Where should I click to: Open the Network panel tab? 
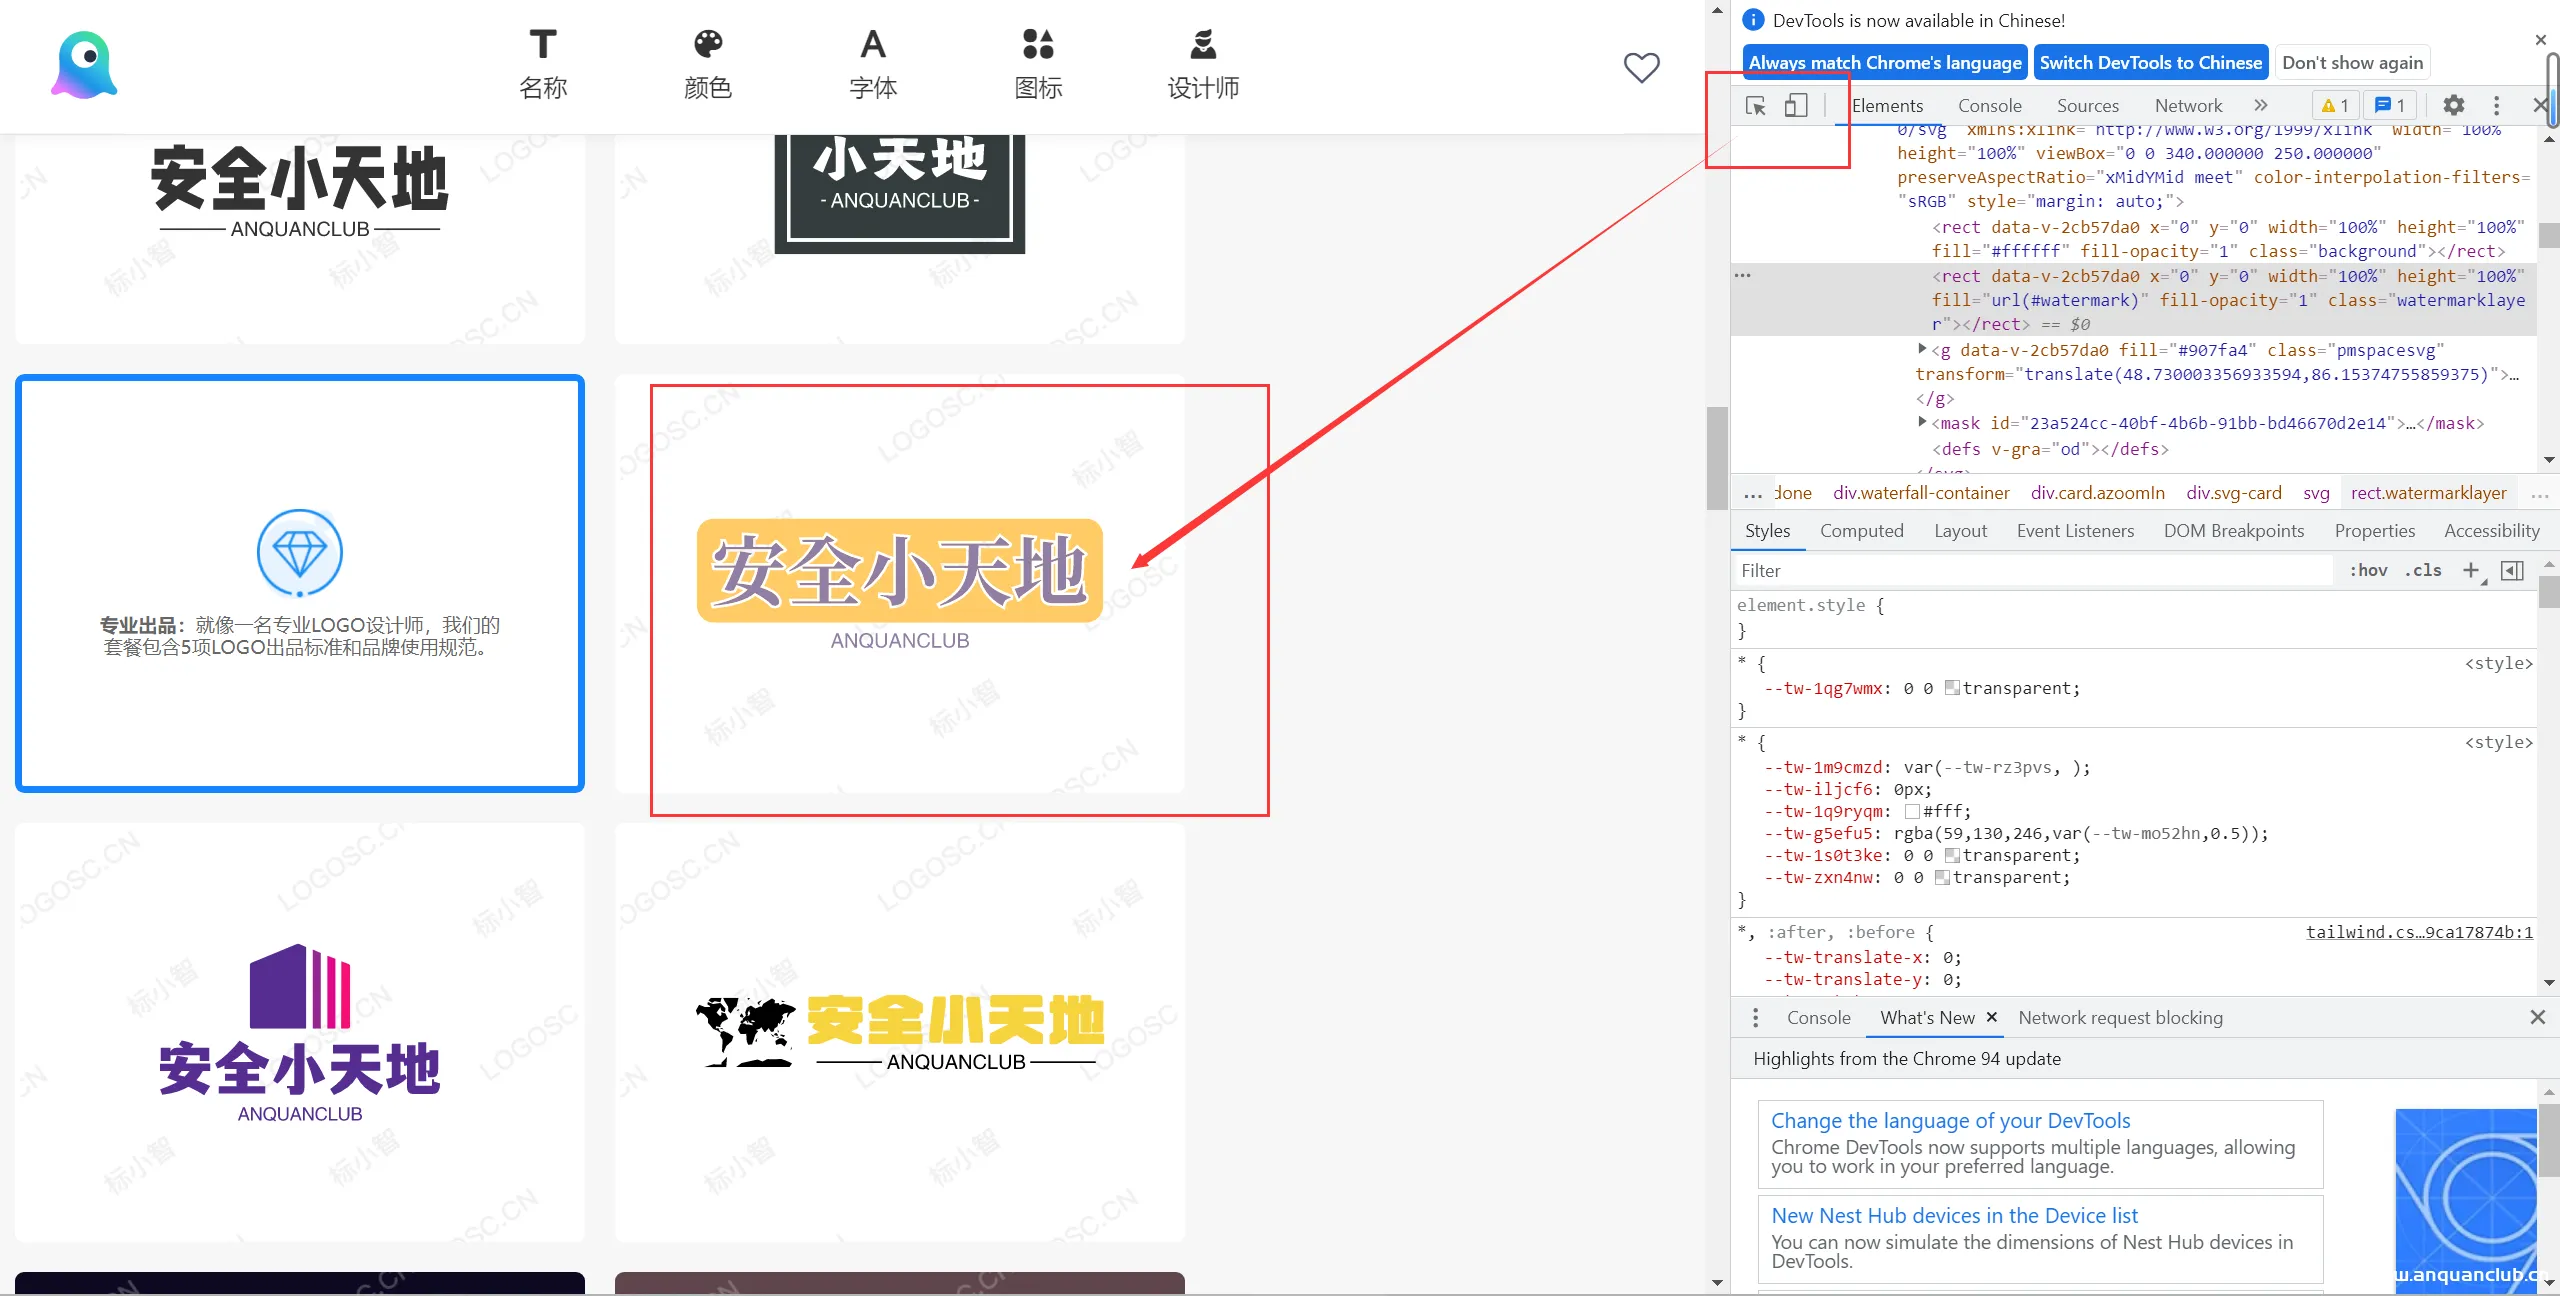pos(2187,105)
